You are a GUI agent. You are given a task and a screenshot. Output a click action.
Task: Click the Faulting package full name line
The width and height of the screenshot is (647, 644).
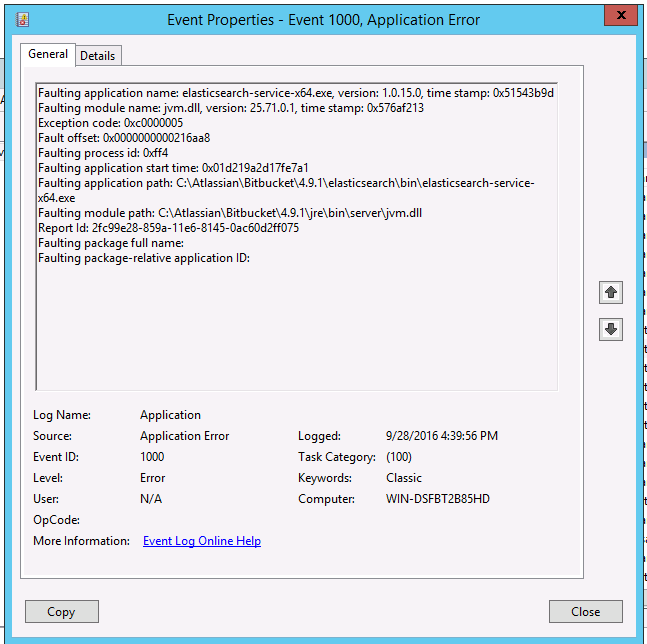tap(111, 243)
